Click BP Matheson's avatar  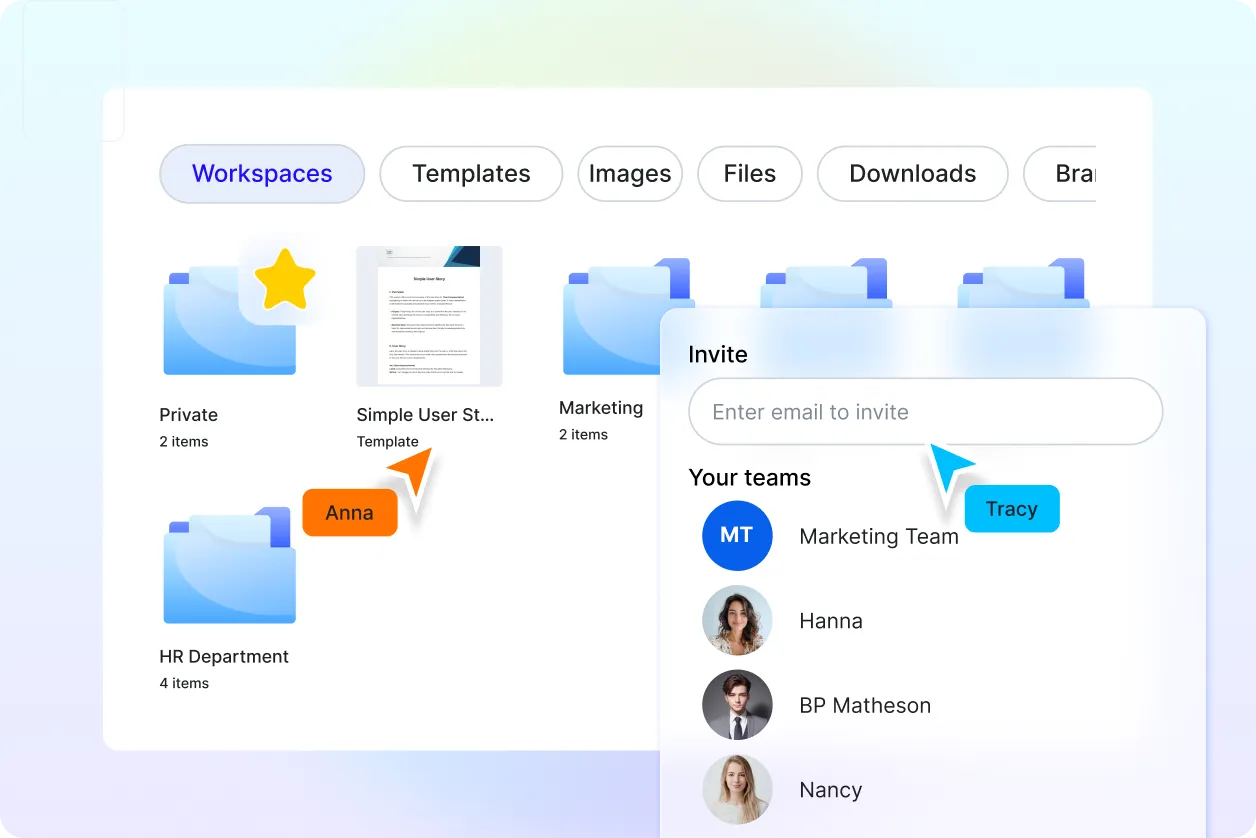(738, 705)
